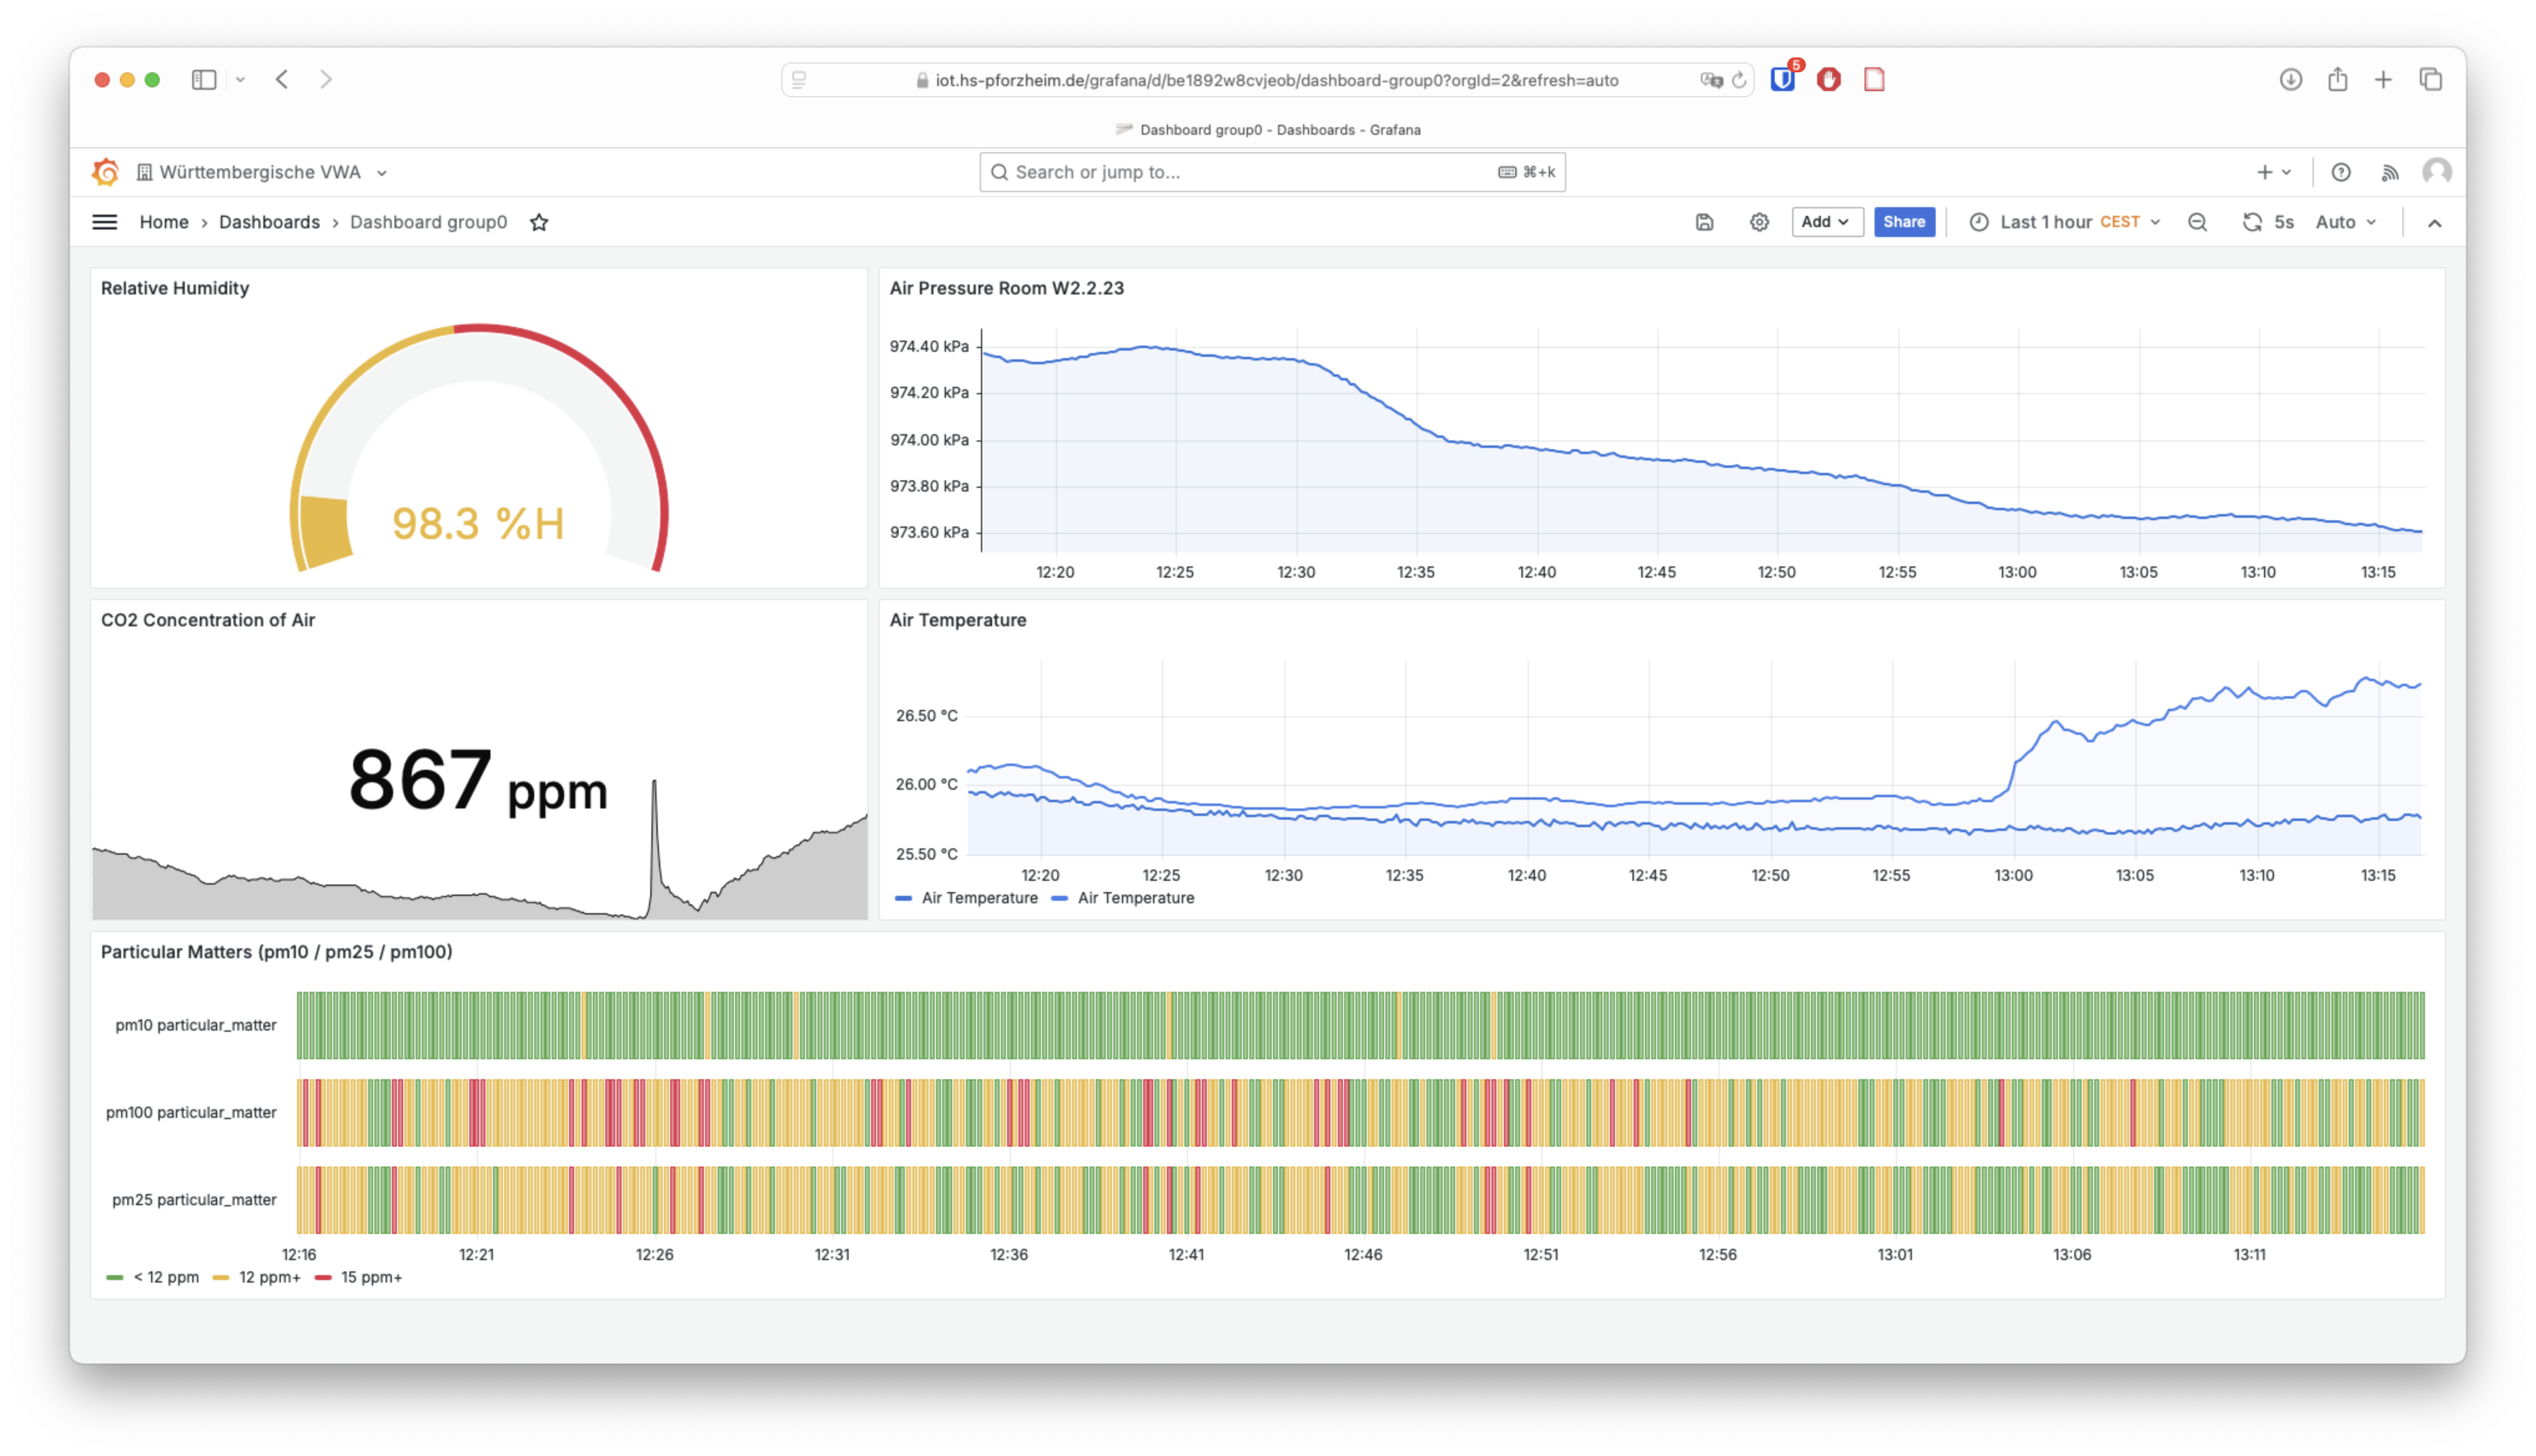Click the blue Share button
The image size is (2536, 1456).
point(1904,222)
